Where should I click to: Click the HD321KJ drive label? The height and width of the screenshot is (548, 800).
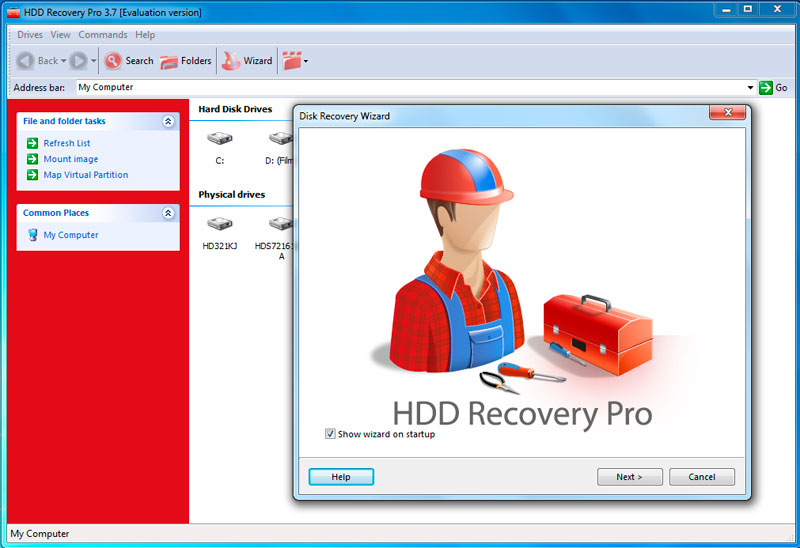point(220,246)
